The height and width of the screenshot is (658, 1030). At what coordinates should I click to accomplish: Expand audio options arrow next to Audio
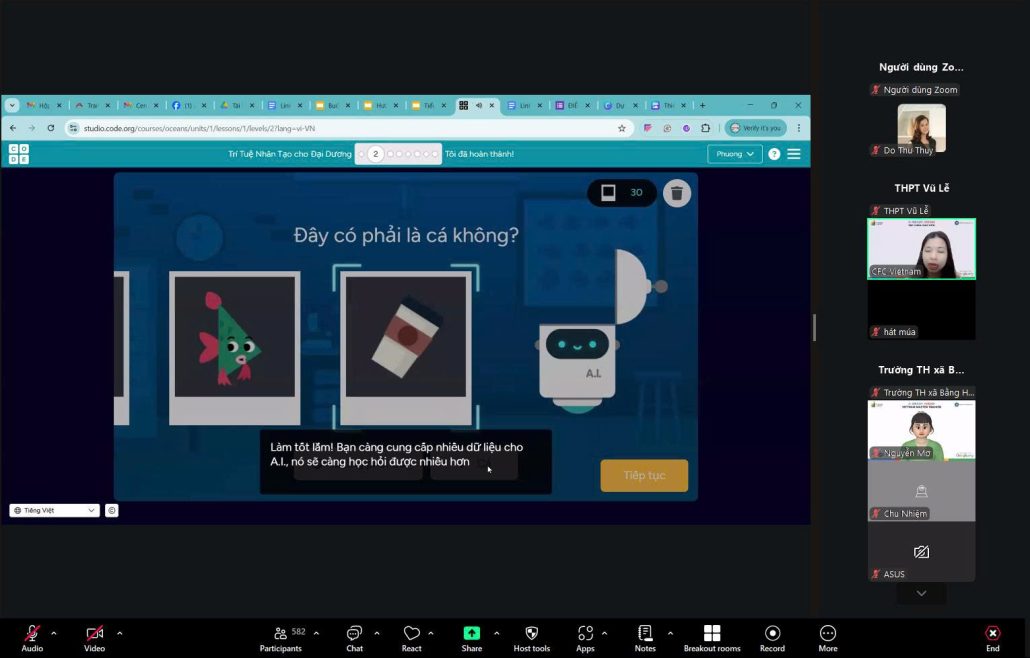point(54,633)
